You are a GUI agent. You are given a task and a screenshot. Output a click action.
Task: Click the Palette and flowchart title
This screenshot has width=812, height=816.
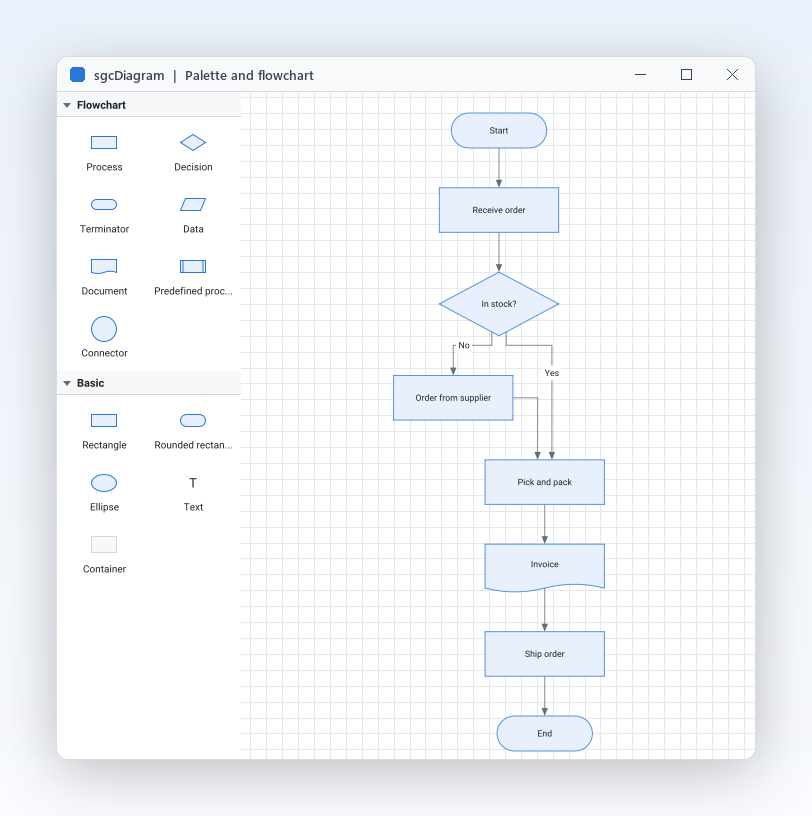point(249,75)
